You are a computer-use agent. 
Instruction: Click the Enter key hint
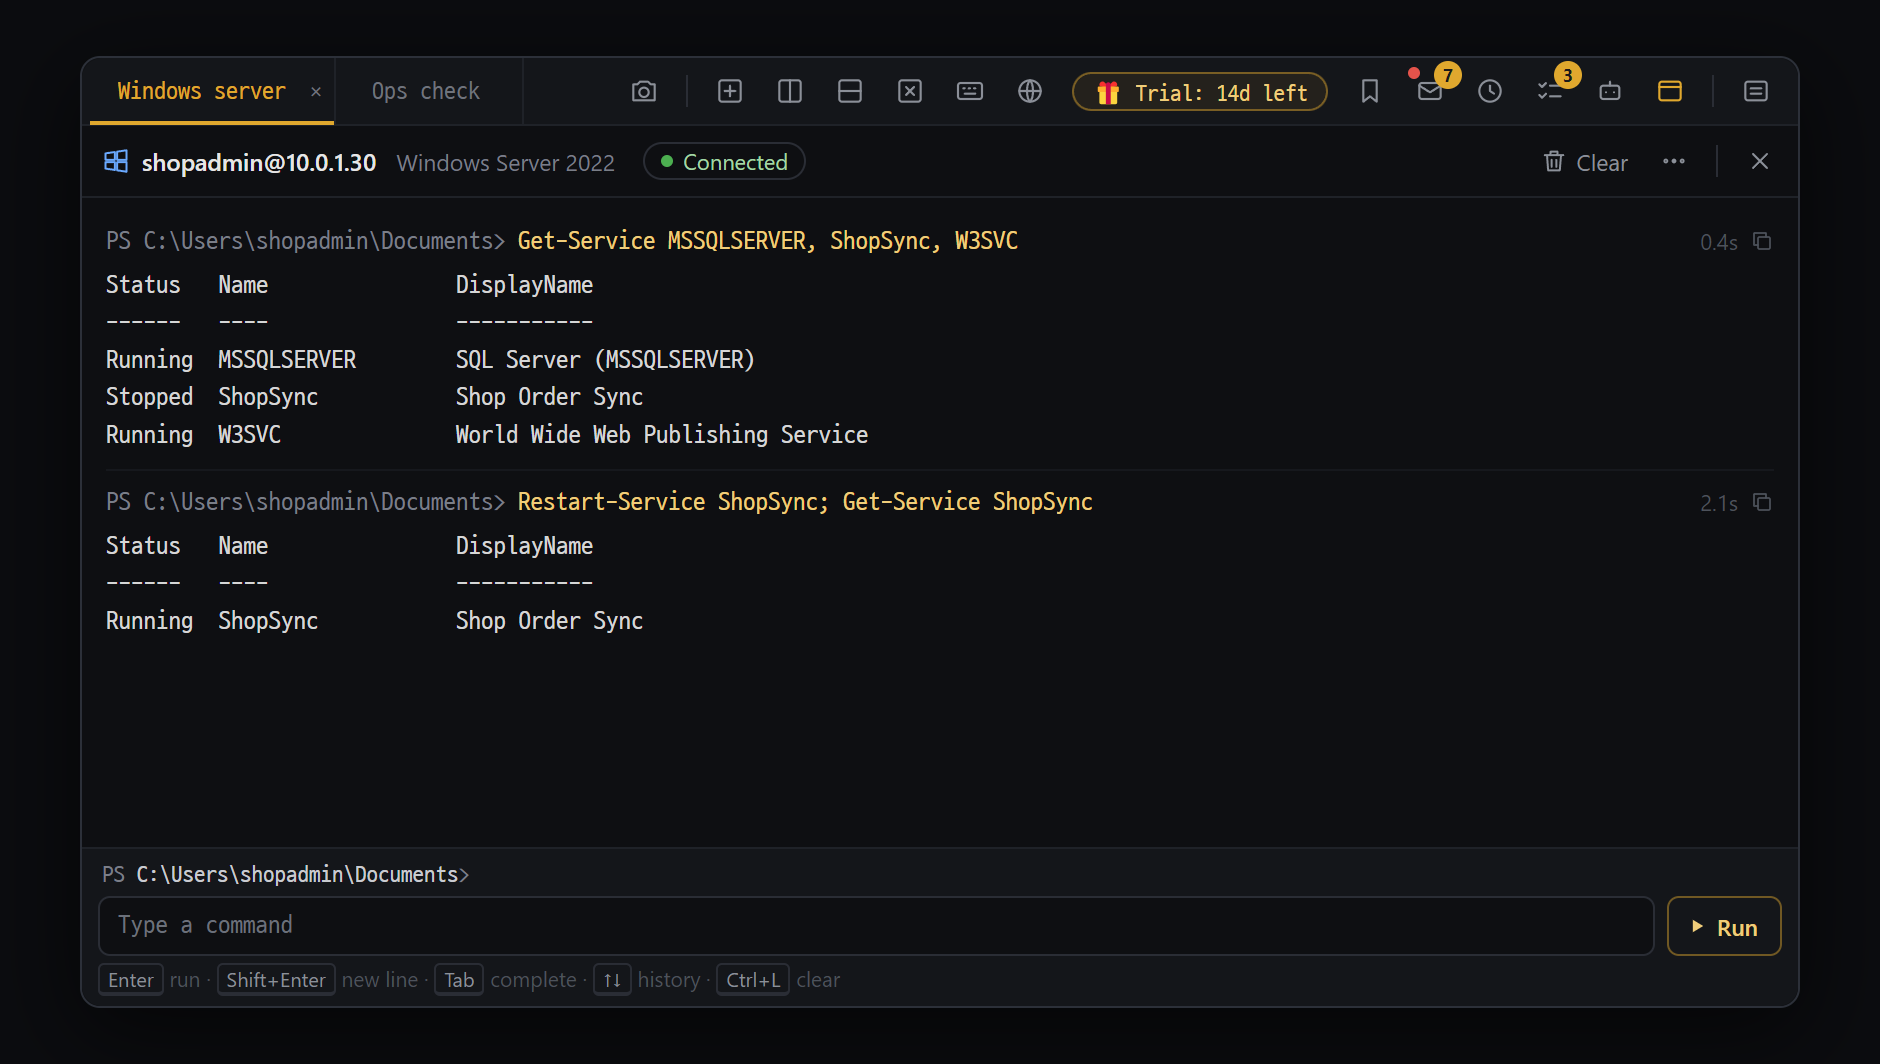[131, 980]
